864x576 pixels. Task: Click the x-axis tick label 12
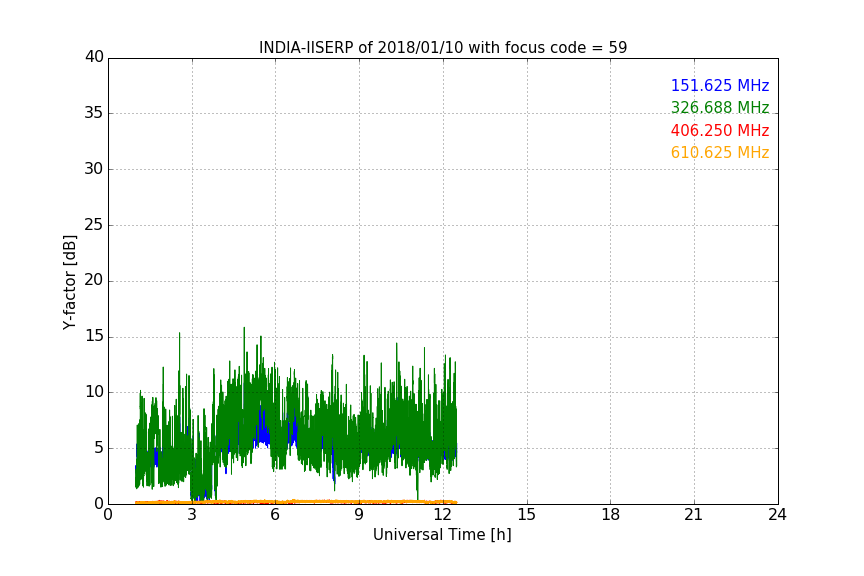tap(443, 515)
